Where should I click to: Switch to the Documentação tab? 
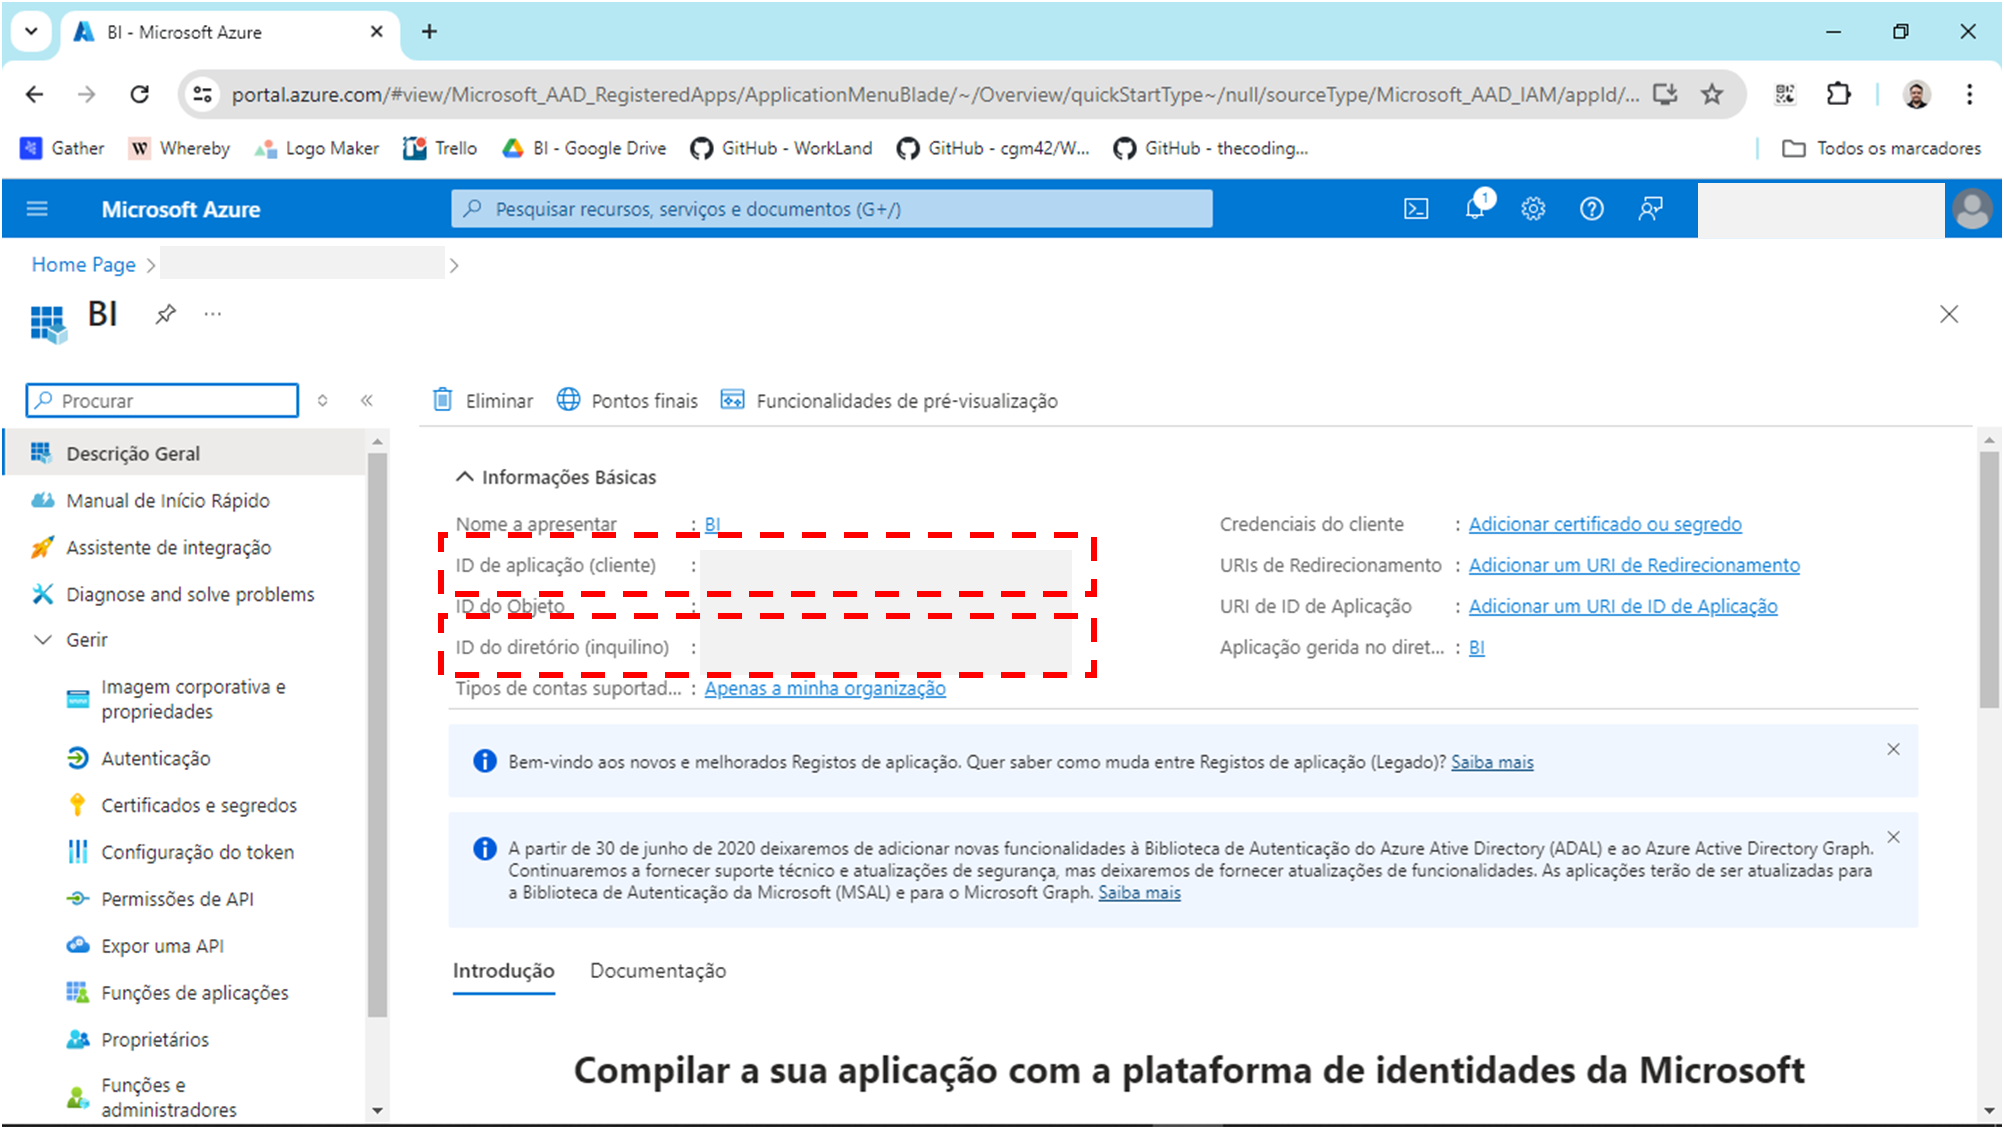point(657,970)
